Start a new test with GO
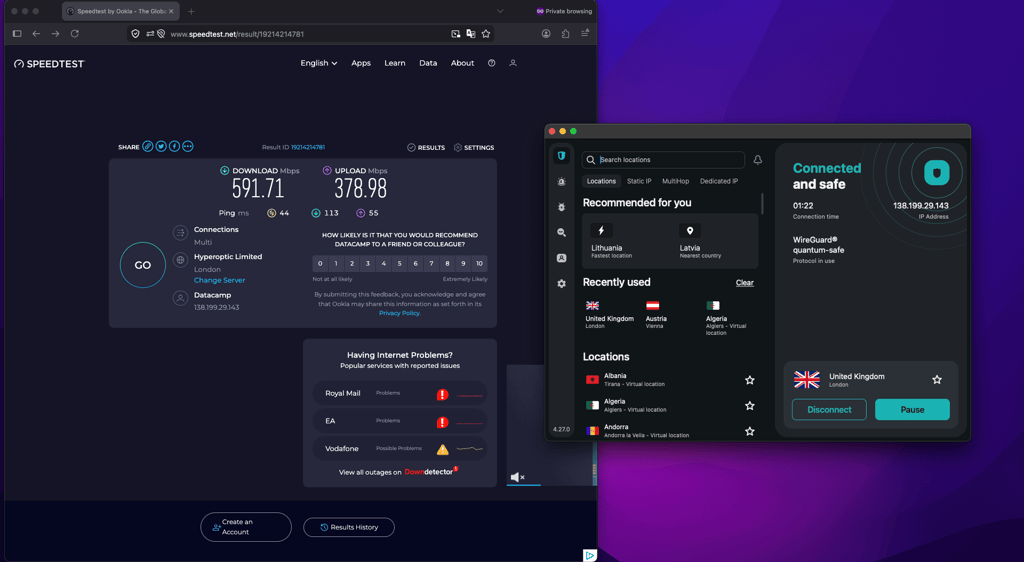 pyautogui.click(x=142, y=265)
